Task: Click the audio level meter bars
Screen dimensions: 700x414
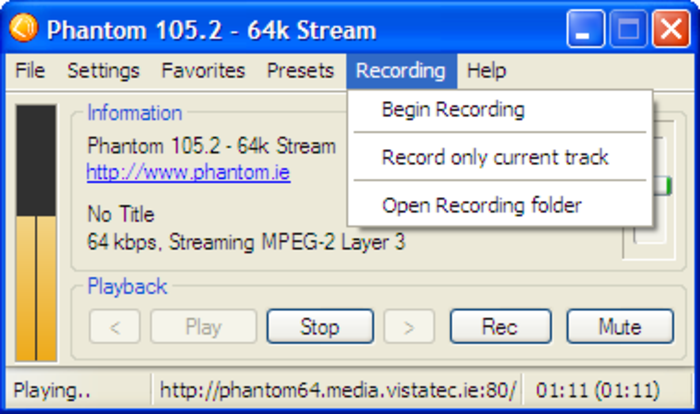Action: [36, 233]
